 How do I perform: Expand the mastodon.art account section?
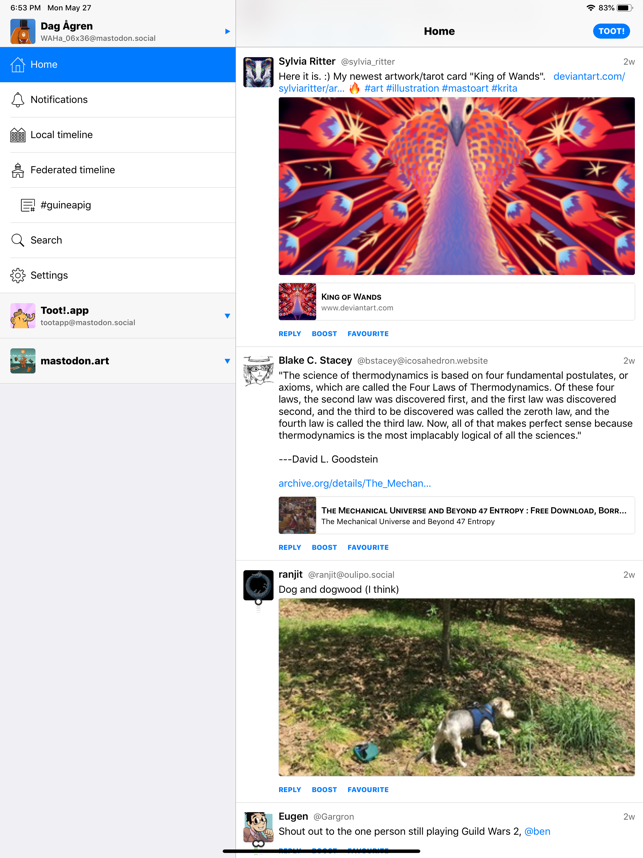pyautogui.click(x=227, y=361)
